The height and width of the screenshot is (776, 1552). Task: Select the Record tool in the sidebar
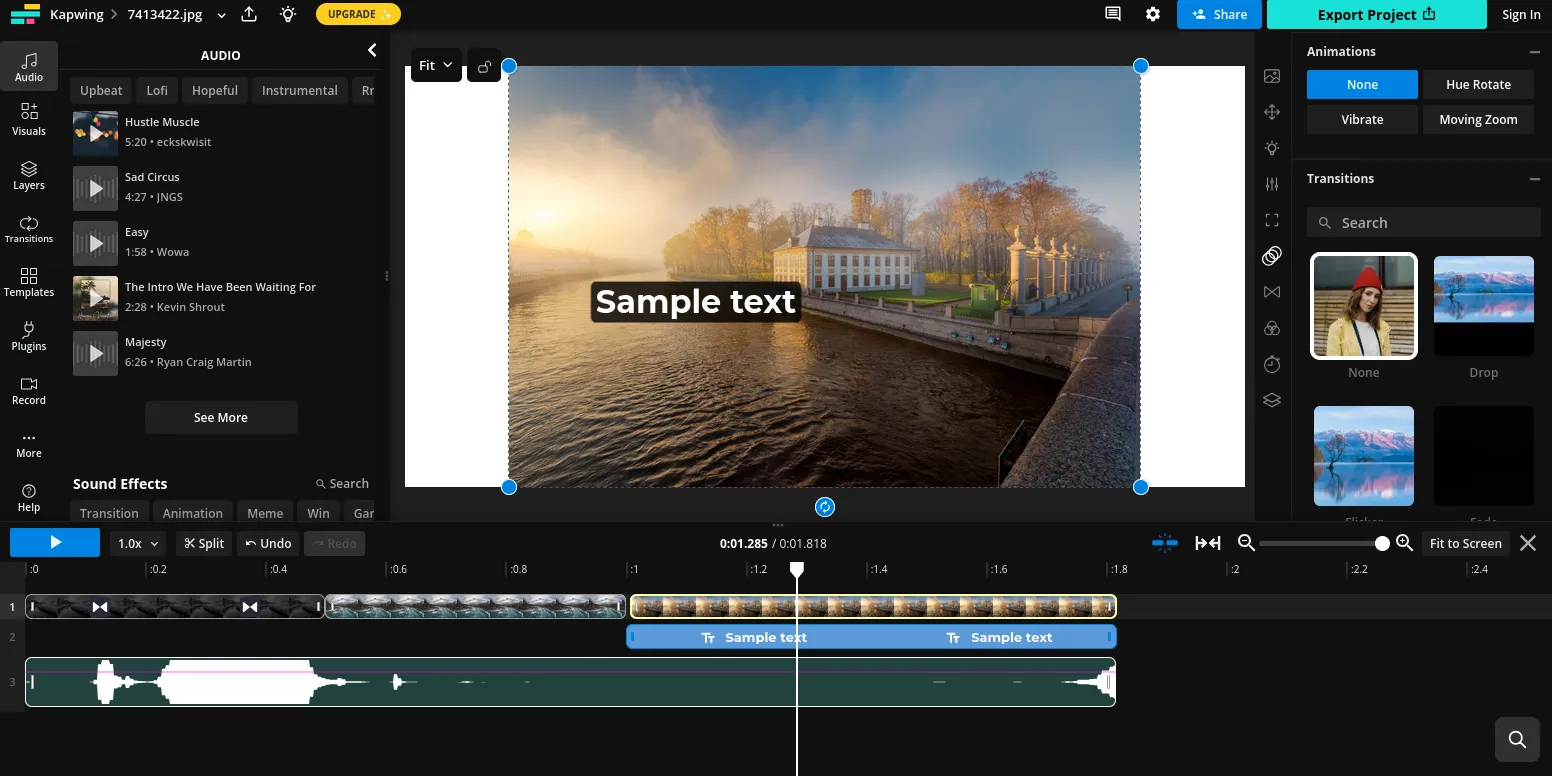(28, 391)
